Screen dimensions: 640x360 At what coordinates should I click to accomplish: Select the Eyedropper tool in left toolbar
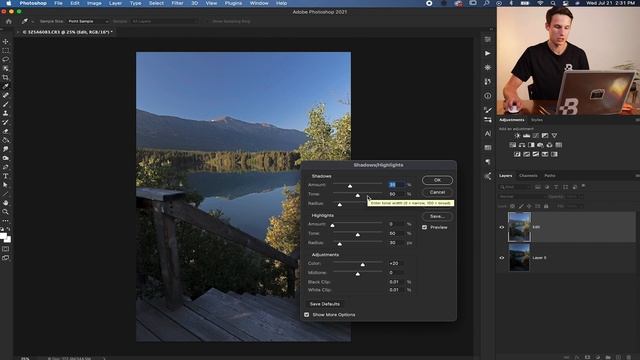[5, 87]
